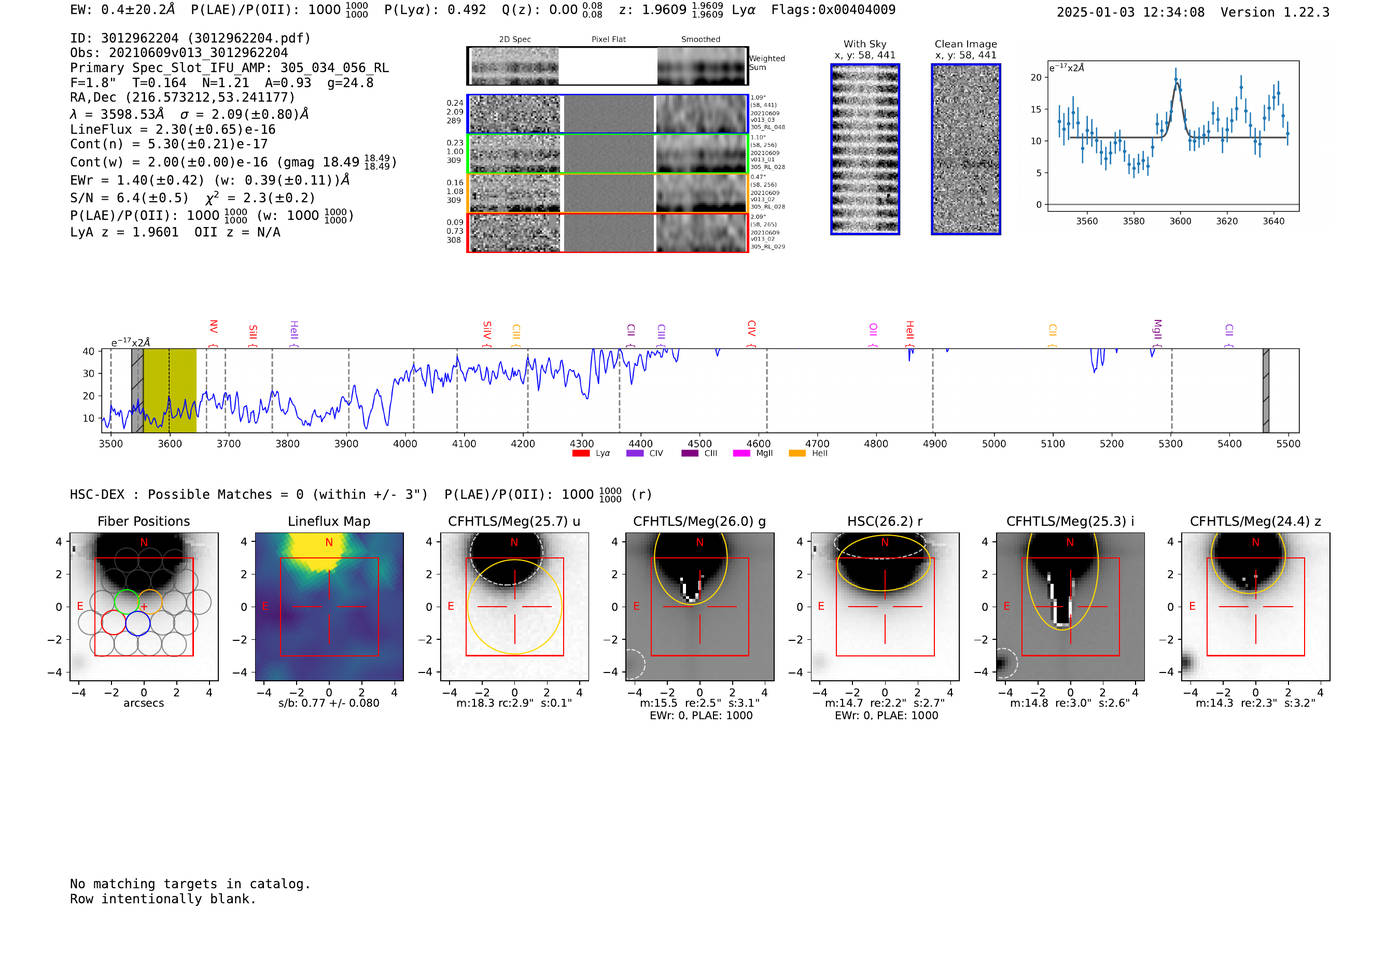Select the green-bordered 2D spec fiber row
Viewport: 1400px width, 953px height.
point(608,154)
